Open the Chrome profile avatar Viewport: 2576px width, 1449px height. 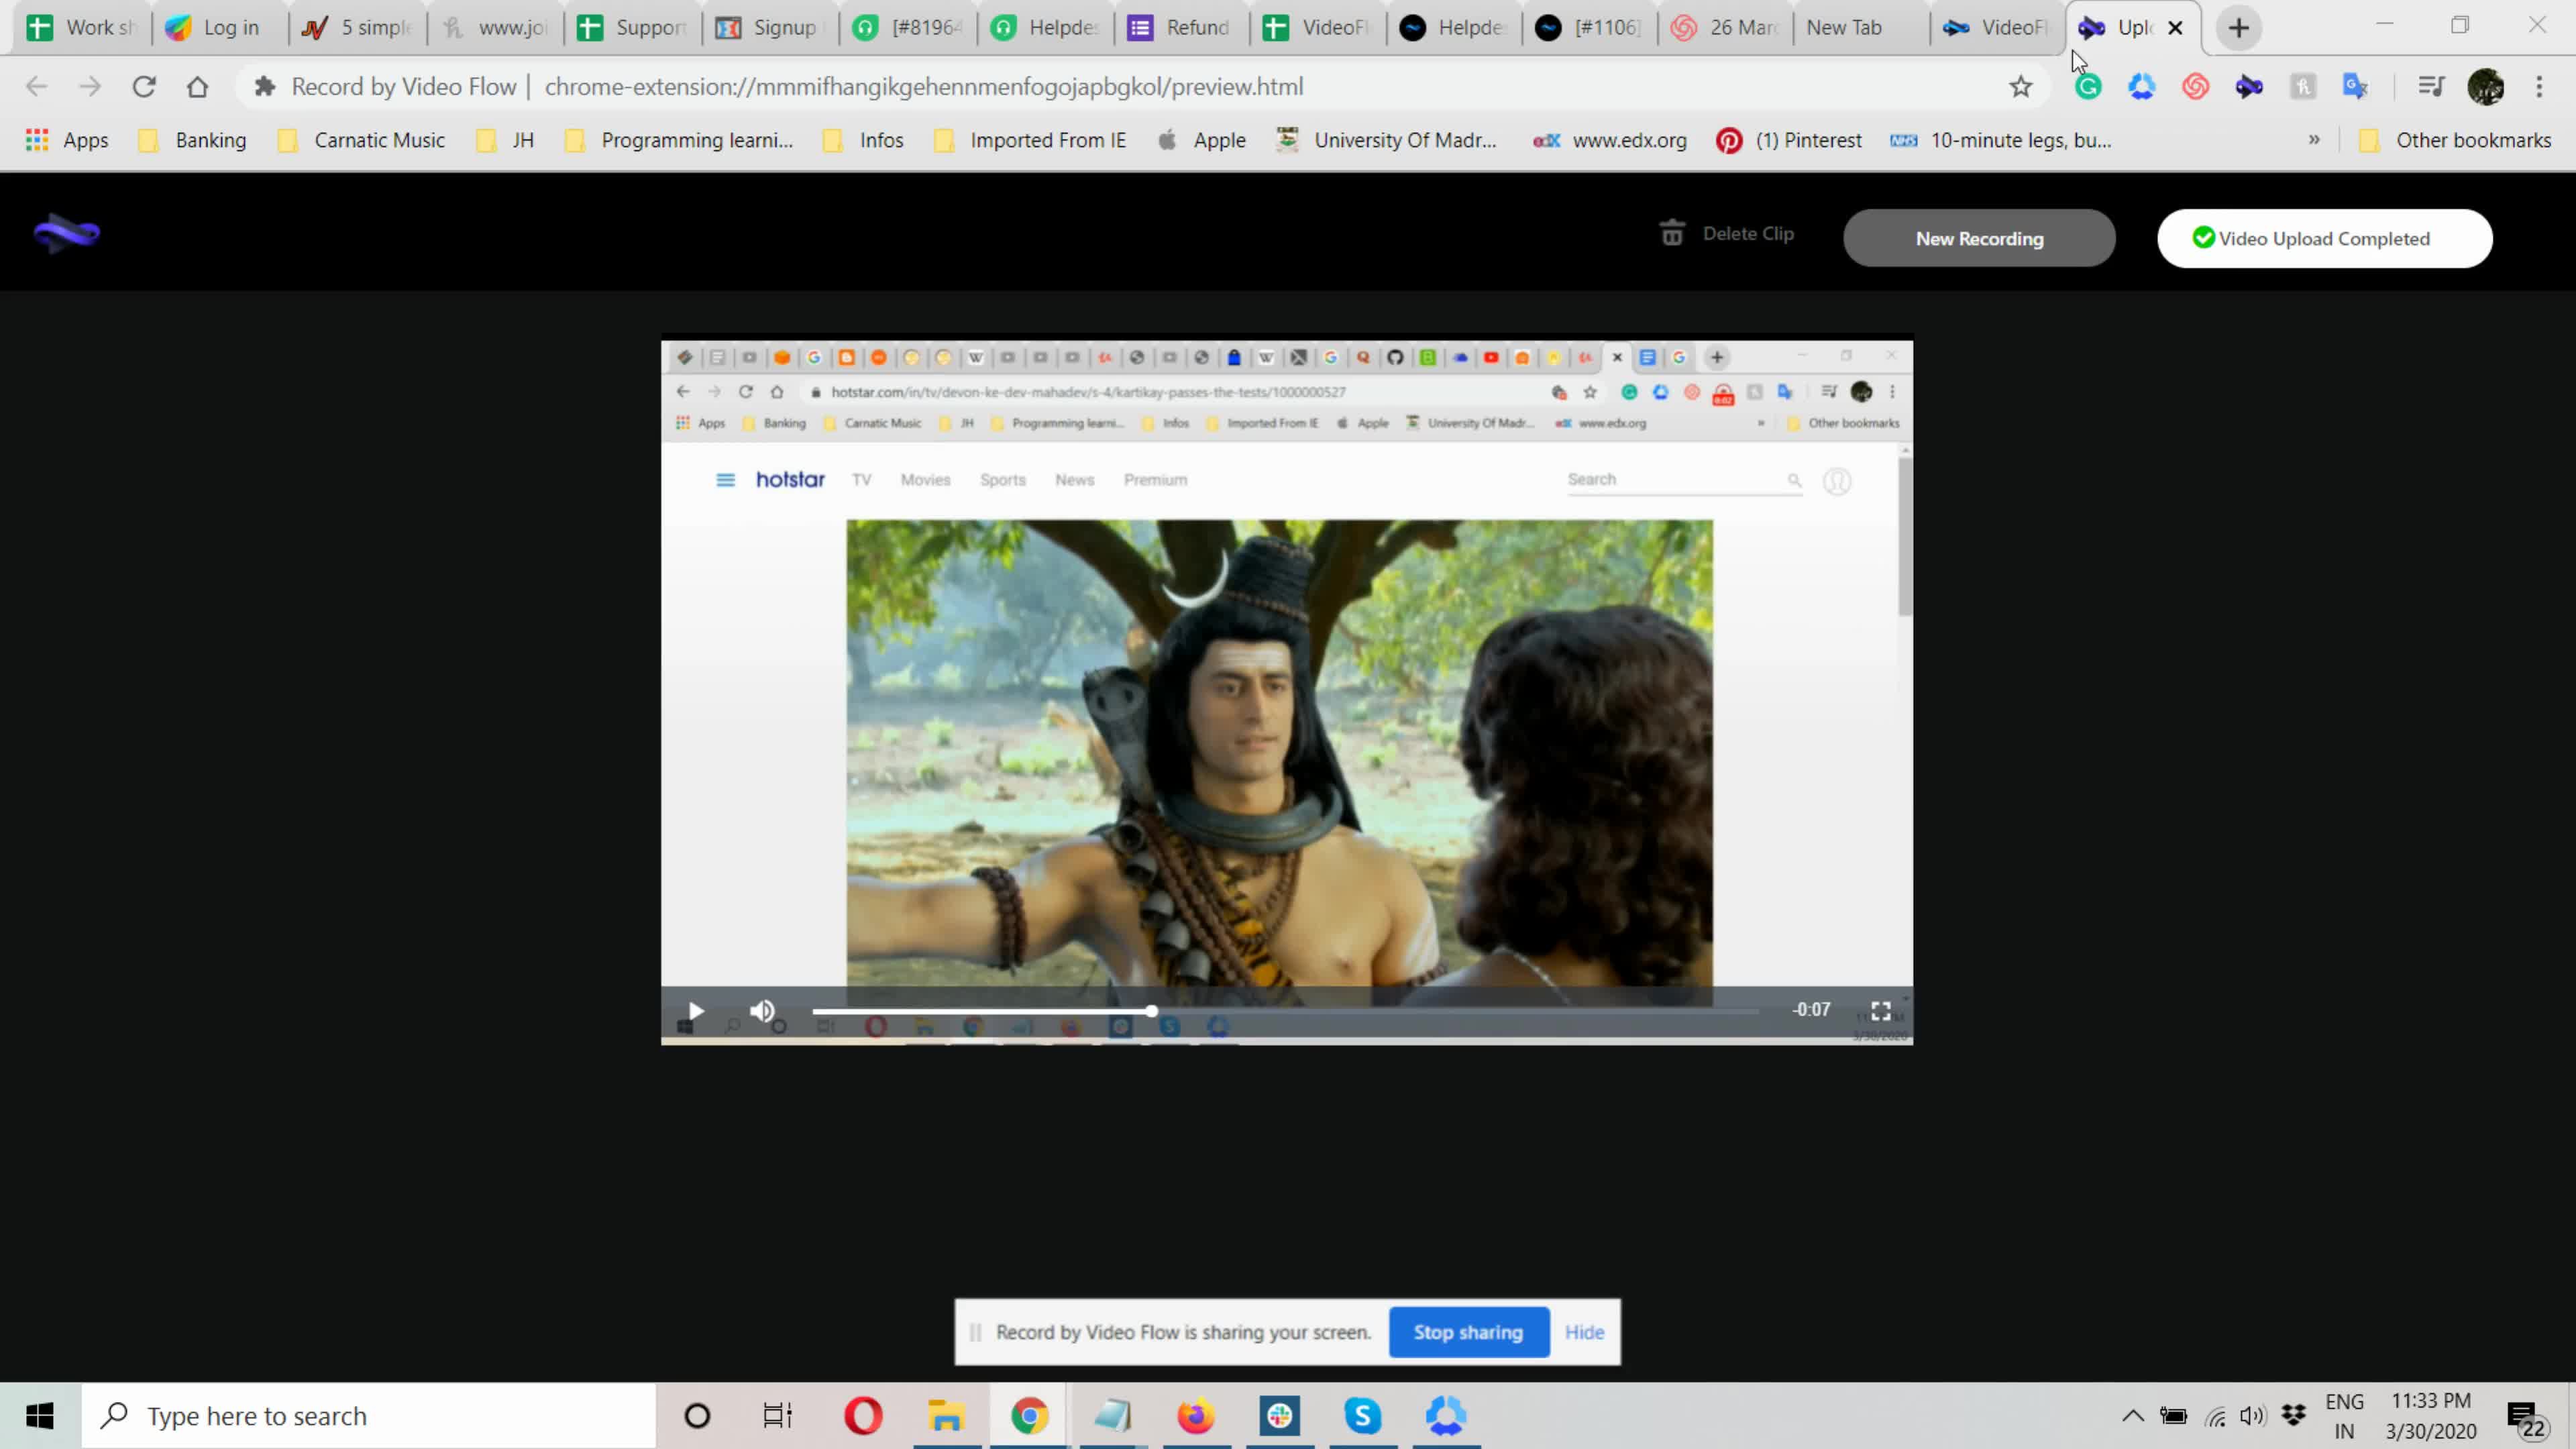click(x=2486, y=87)
